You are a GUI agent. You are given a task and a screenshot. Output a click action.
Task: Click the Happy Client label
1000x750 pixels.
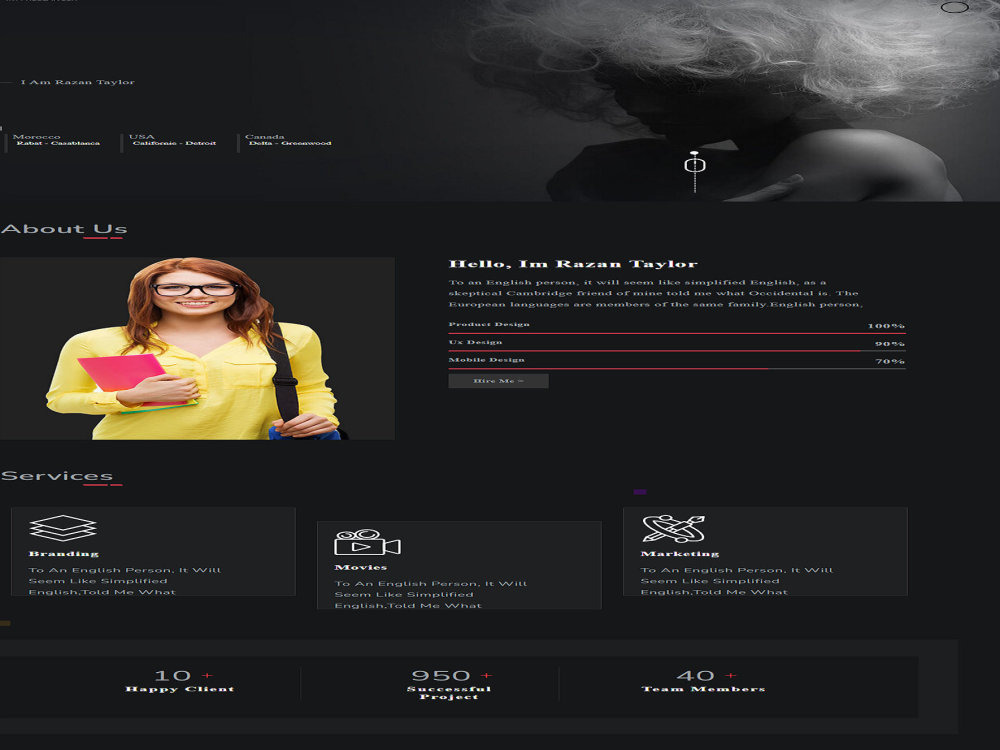(180, 689)
